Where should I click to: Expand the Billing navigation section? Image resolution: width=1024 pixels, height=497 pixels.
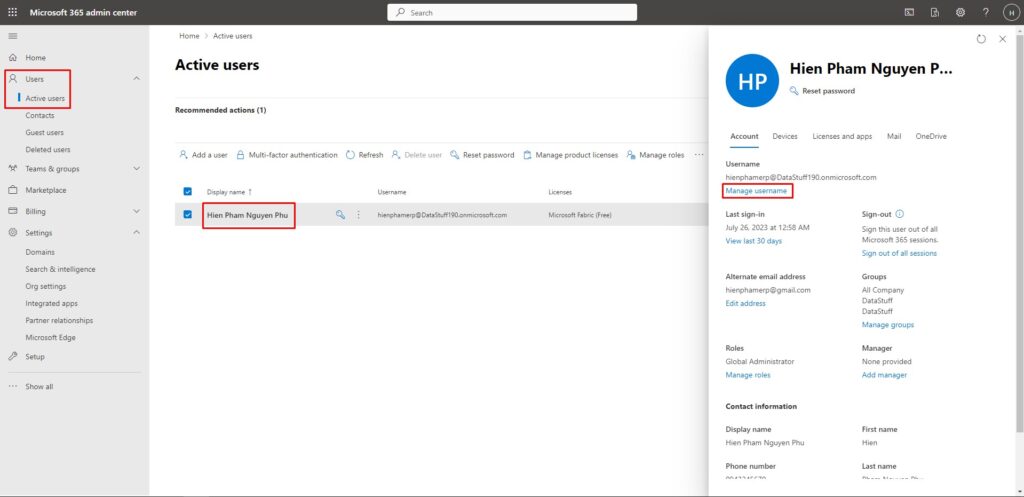tap(137, 211)
